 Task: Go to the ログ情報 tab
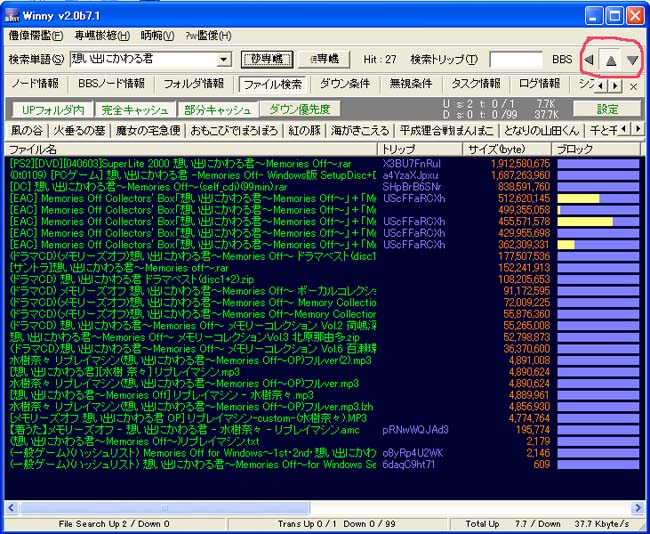[x=539, y=84]
